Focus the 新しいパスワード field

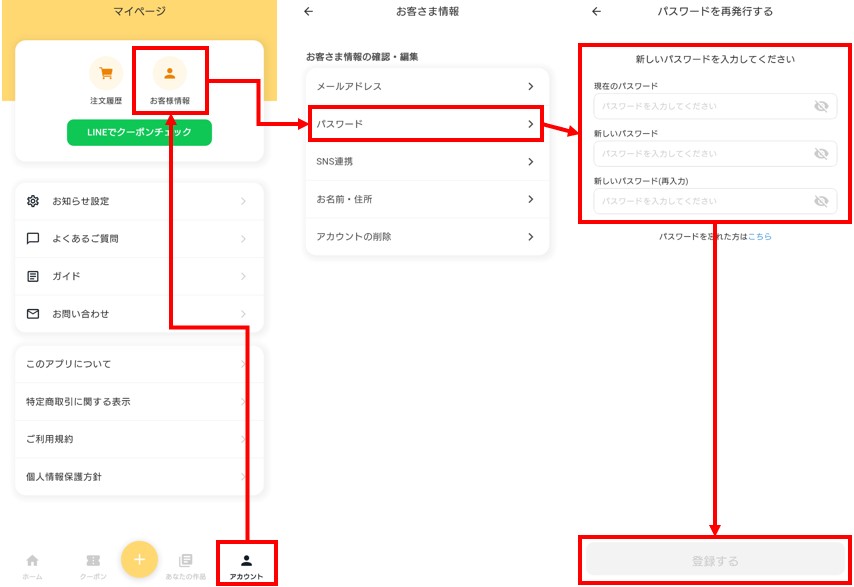click(x=715, y=154)
